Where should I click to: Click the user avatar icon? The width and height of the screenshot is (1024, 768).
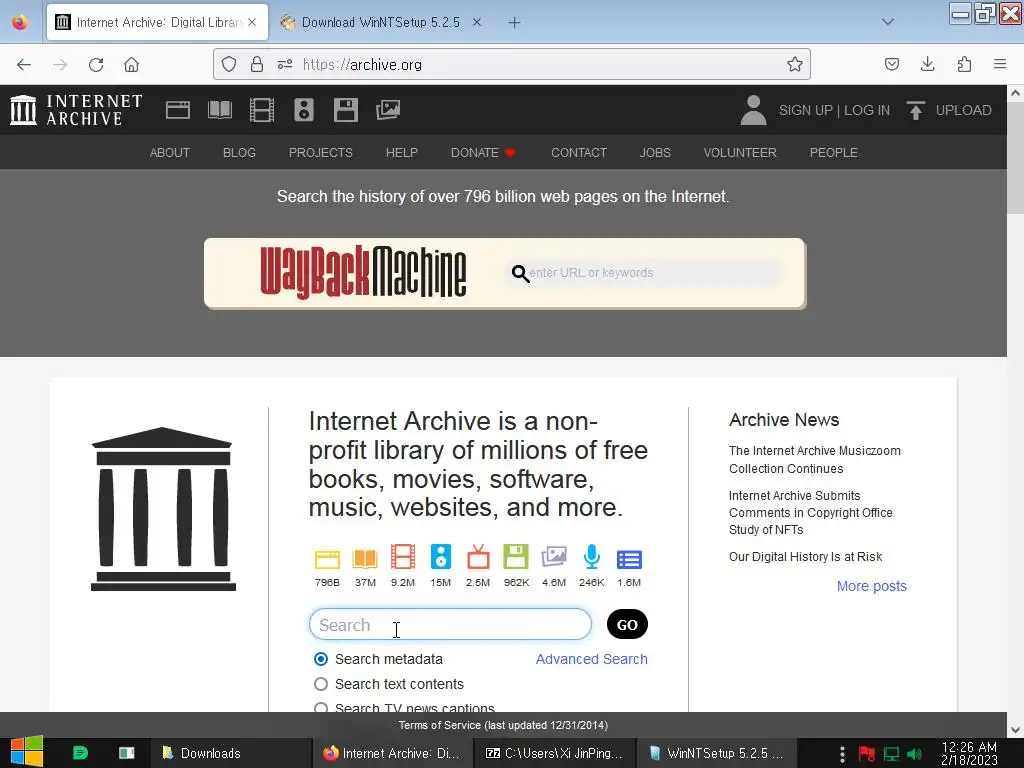click(x=753, y=110)
